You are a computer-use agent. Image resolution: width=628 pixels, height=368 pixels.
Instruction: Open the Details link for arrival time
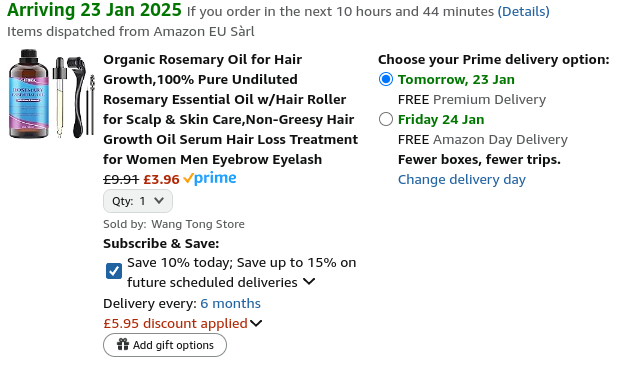523,12
